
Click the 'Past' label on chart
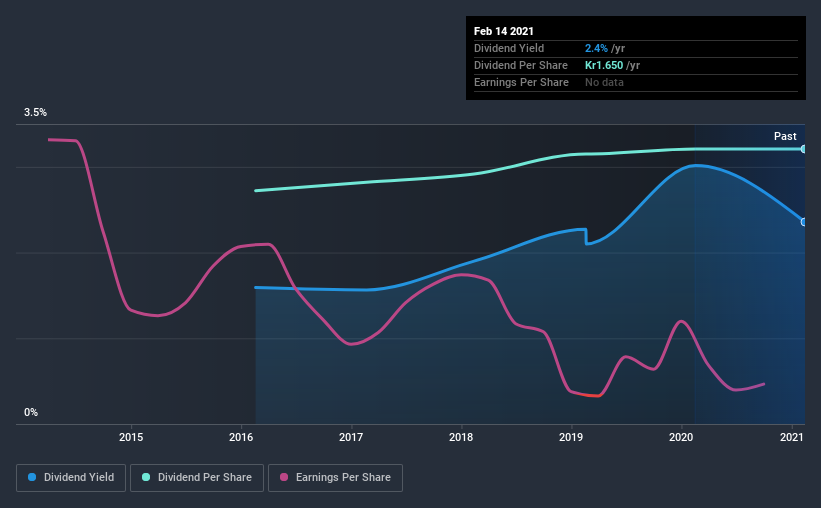[785, 136]
